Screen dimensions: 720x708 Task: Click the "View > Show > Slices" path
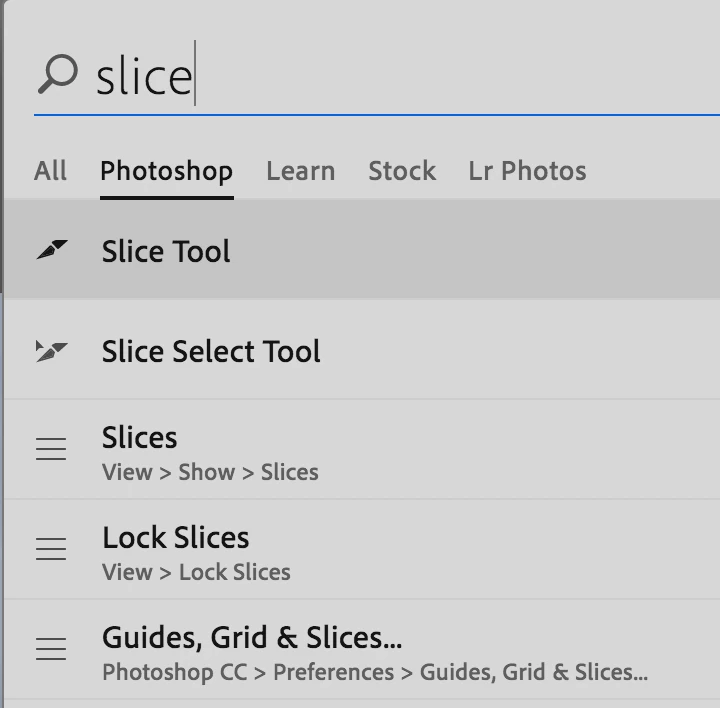click(x=210, y=472)
